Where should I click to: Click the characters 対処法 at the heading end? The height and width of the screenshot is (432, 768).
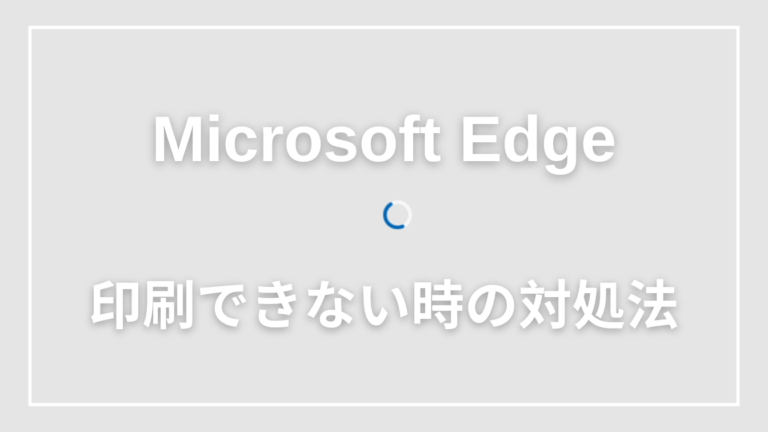pos(599,305)
